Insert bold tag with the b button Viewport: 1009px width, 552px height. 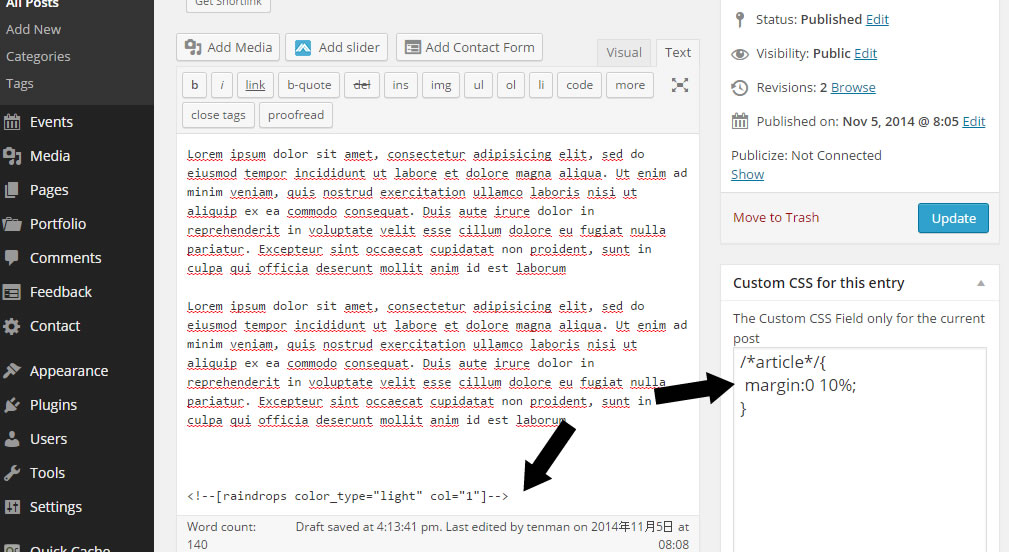194,85
